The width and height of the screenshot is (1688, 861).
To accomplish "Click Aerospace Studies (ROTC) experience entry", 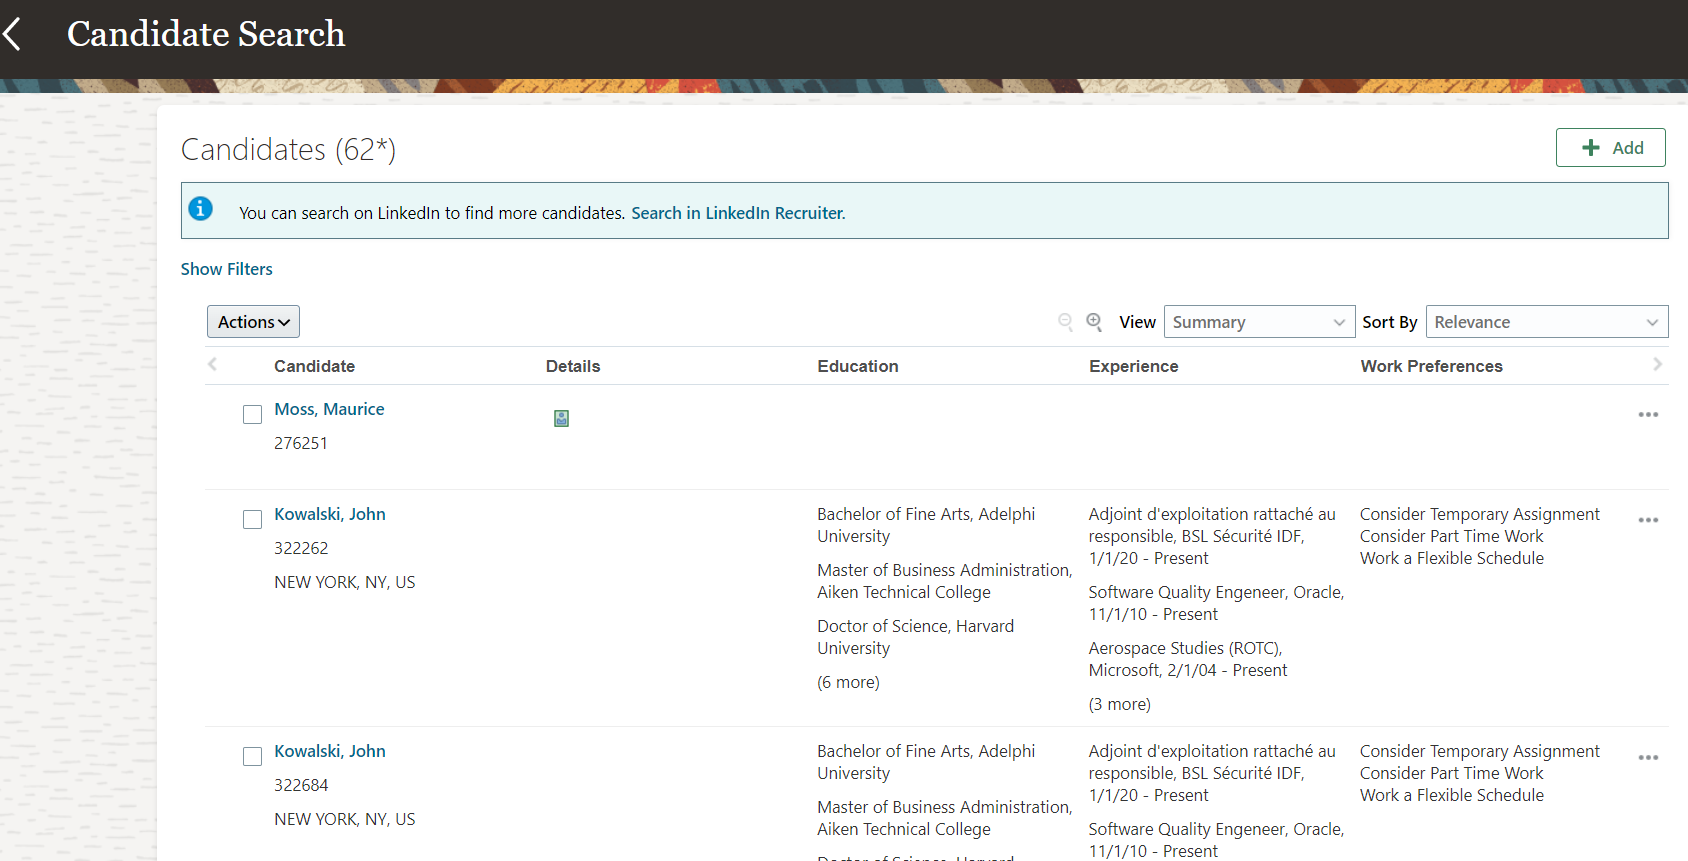I will click(x=1187, y=659).
